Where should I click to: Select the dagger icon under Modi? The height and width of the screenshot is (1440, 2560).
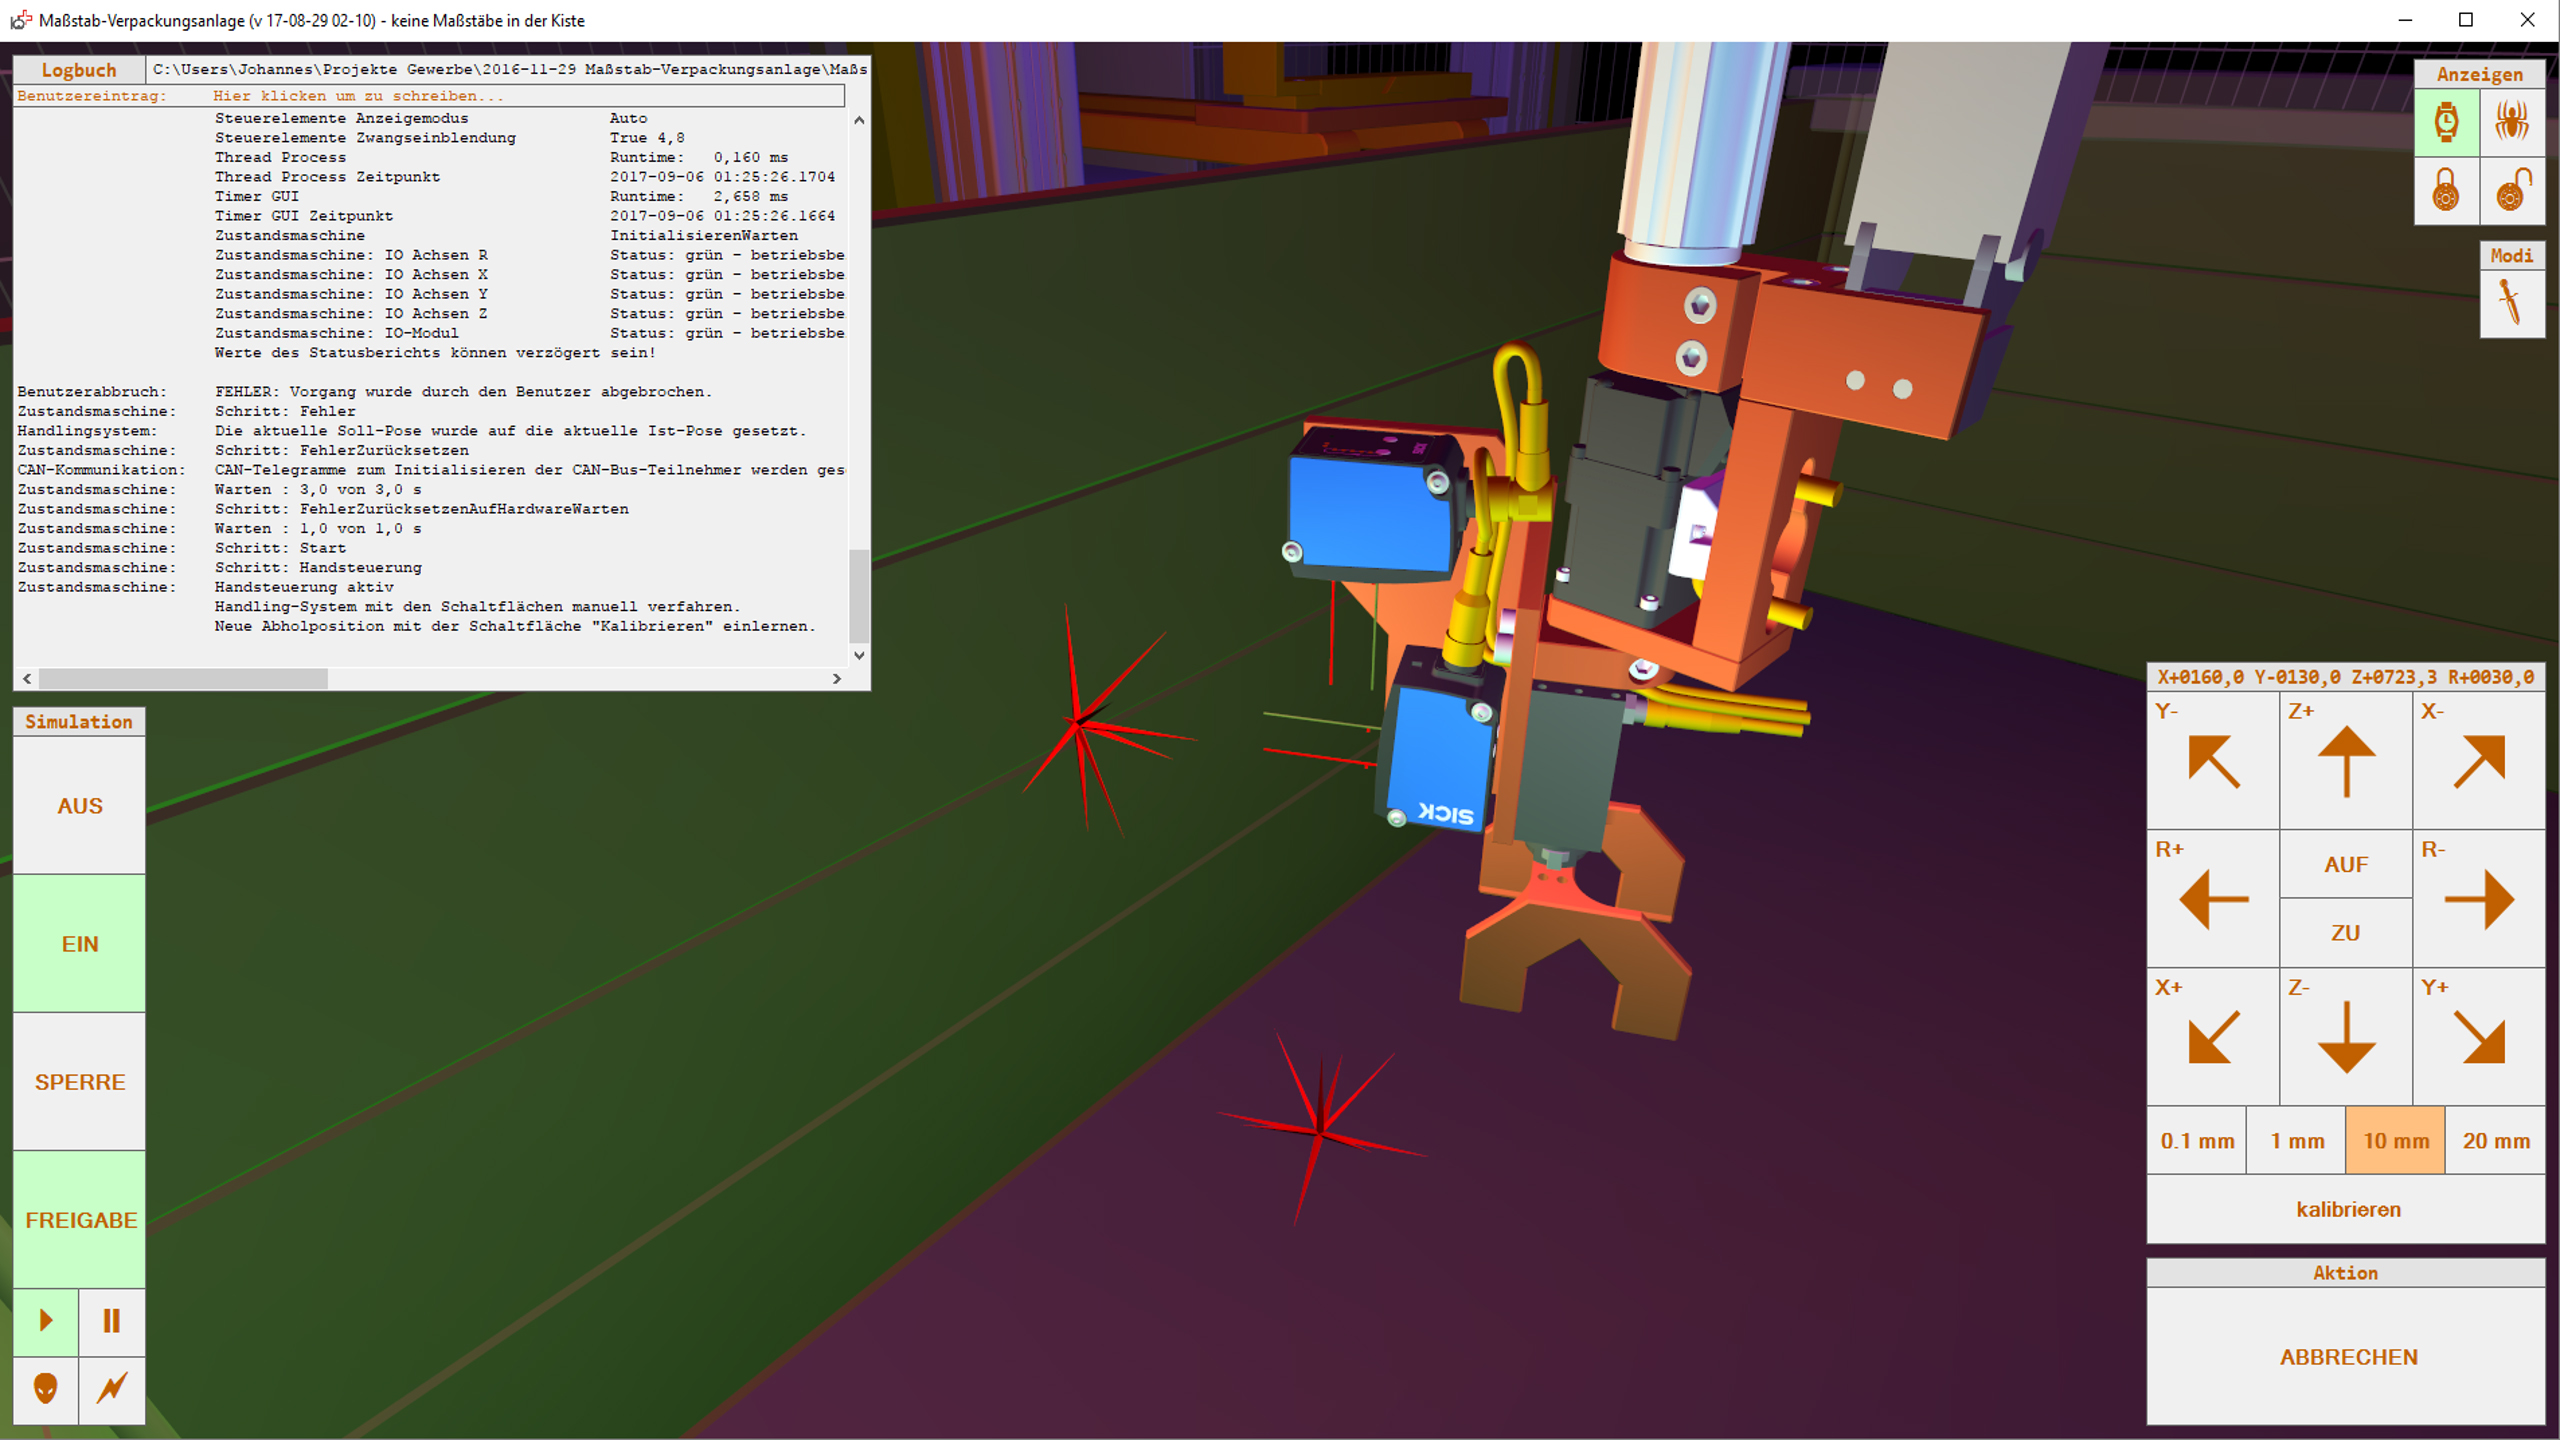coord(2511,303)
